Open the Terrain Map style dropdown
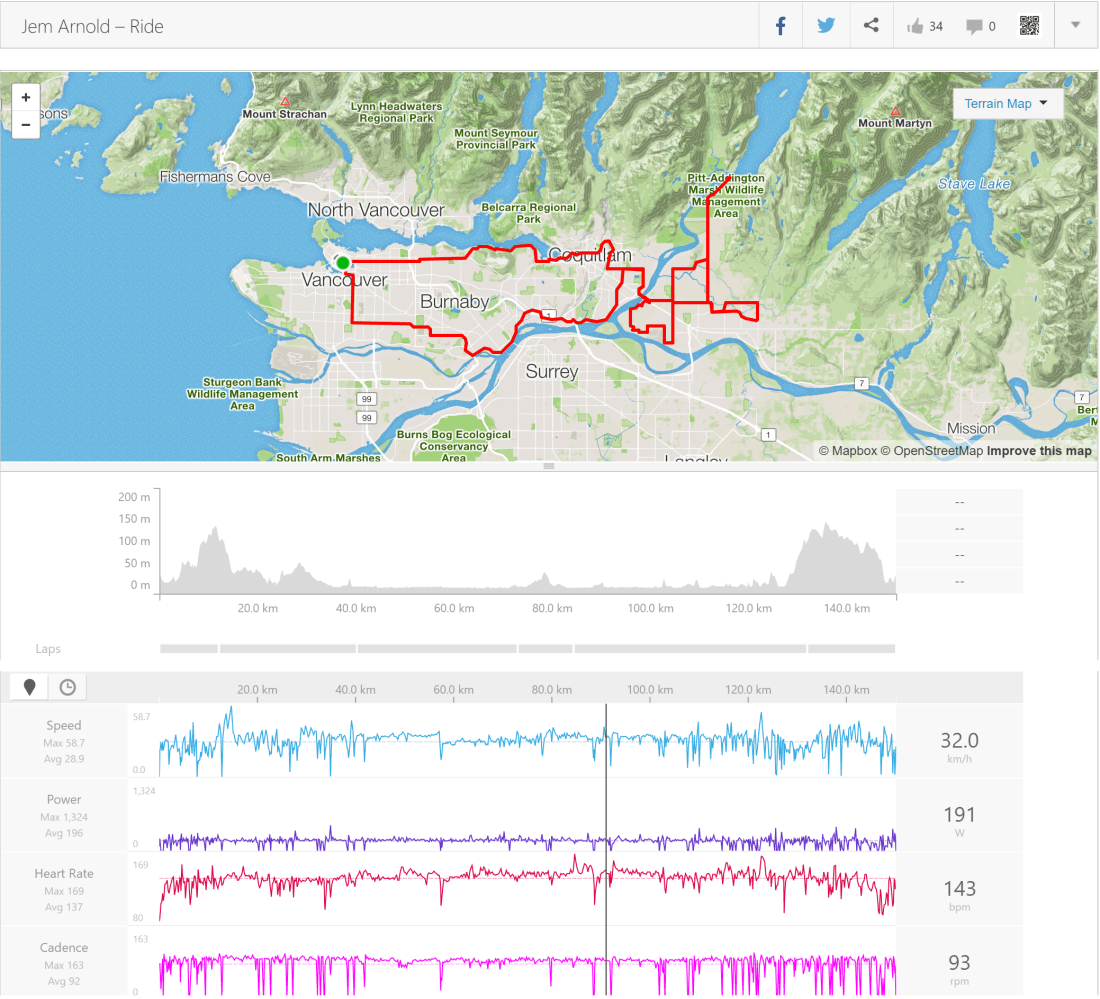The image size is (1100, 999). point(1007,103)
